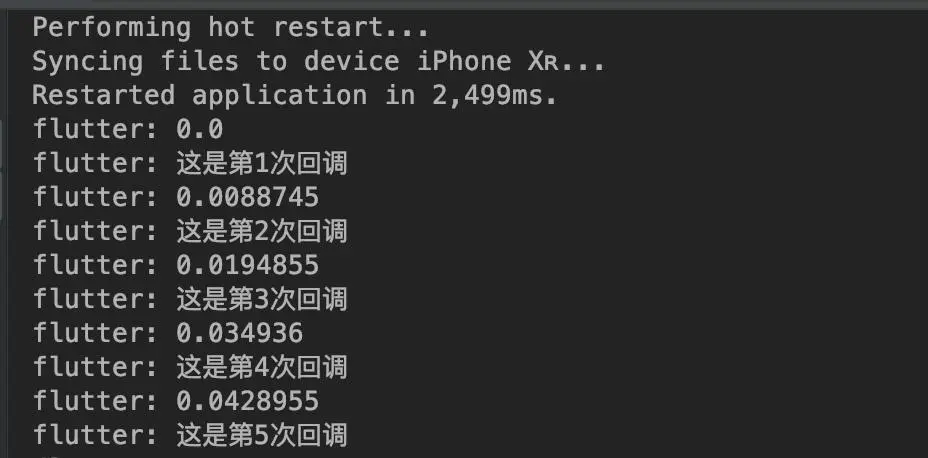The height and width of the screenshot is (458, 928).
Task: Click the 0.0428955 output value
Action: click(247, 401)
